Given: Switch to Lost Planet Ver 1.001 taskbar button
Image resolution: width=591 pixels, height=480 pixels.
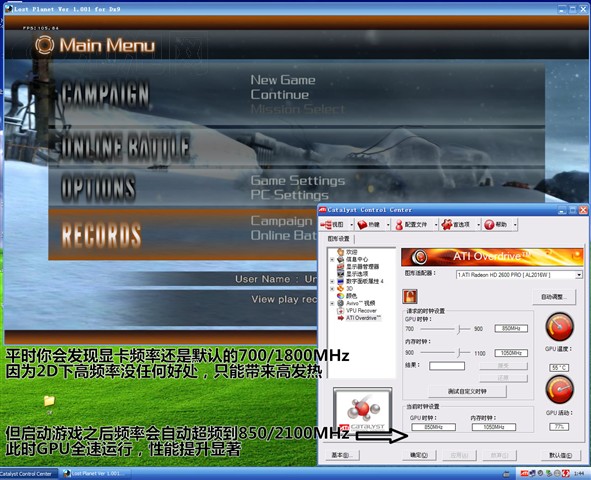Looking at the screenshot, I should (x=96, y=474).
